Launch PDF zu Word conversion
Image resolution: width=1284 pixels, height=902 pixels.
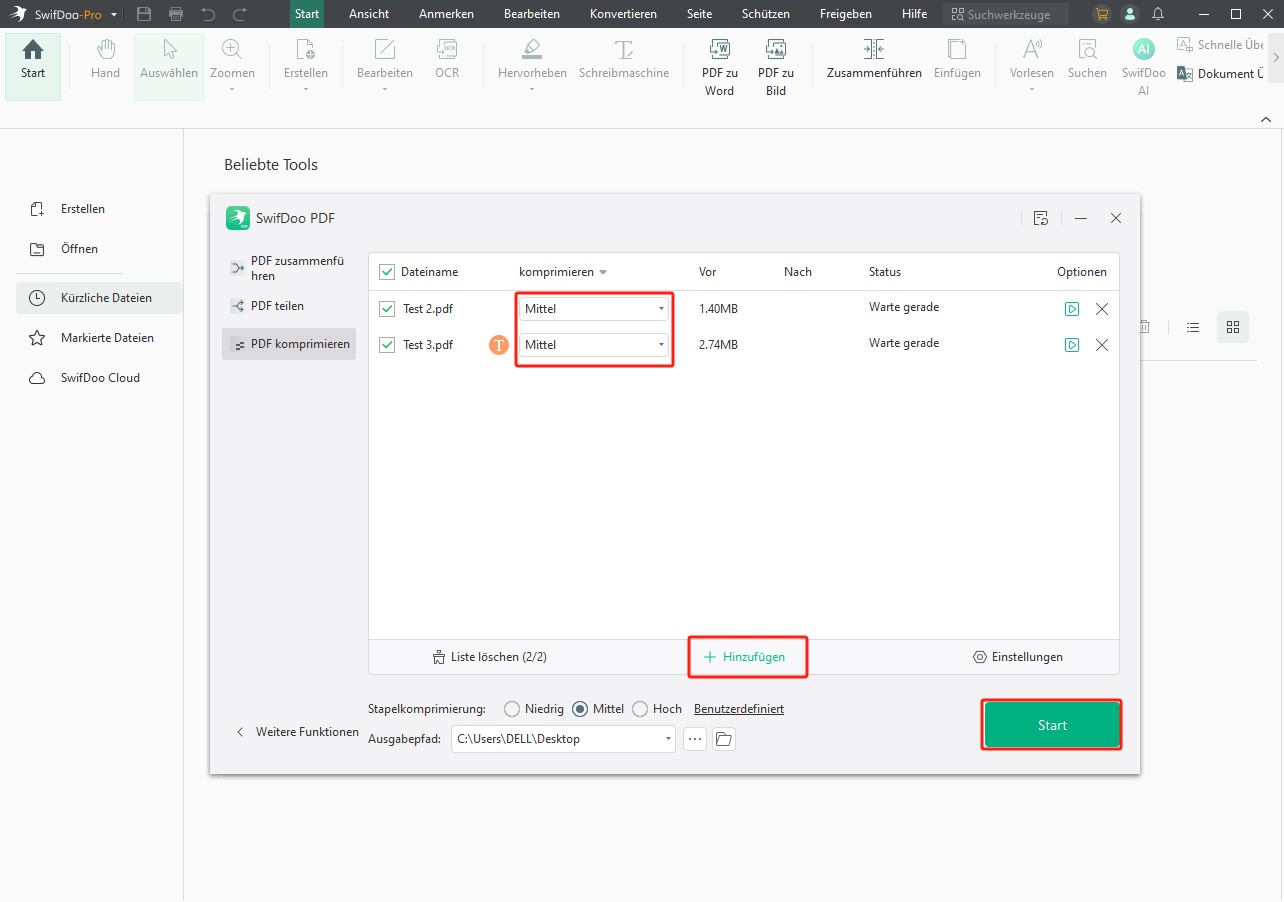tap(719, 68)
